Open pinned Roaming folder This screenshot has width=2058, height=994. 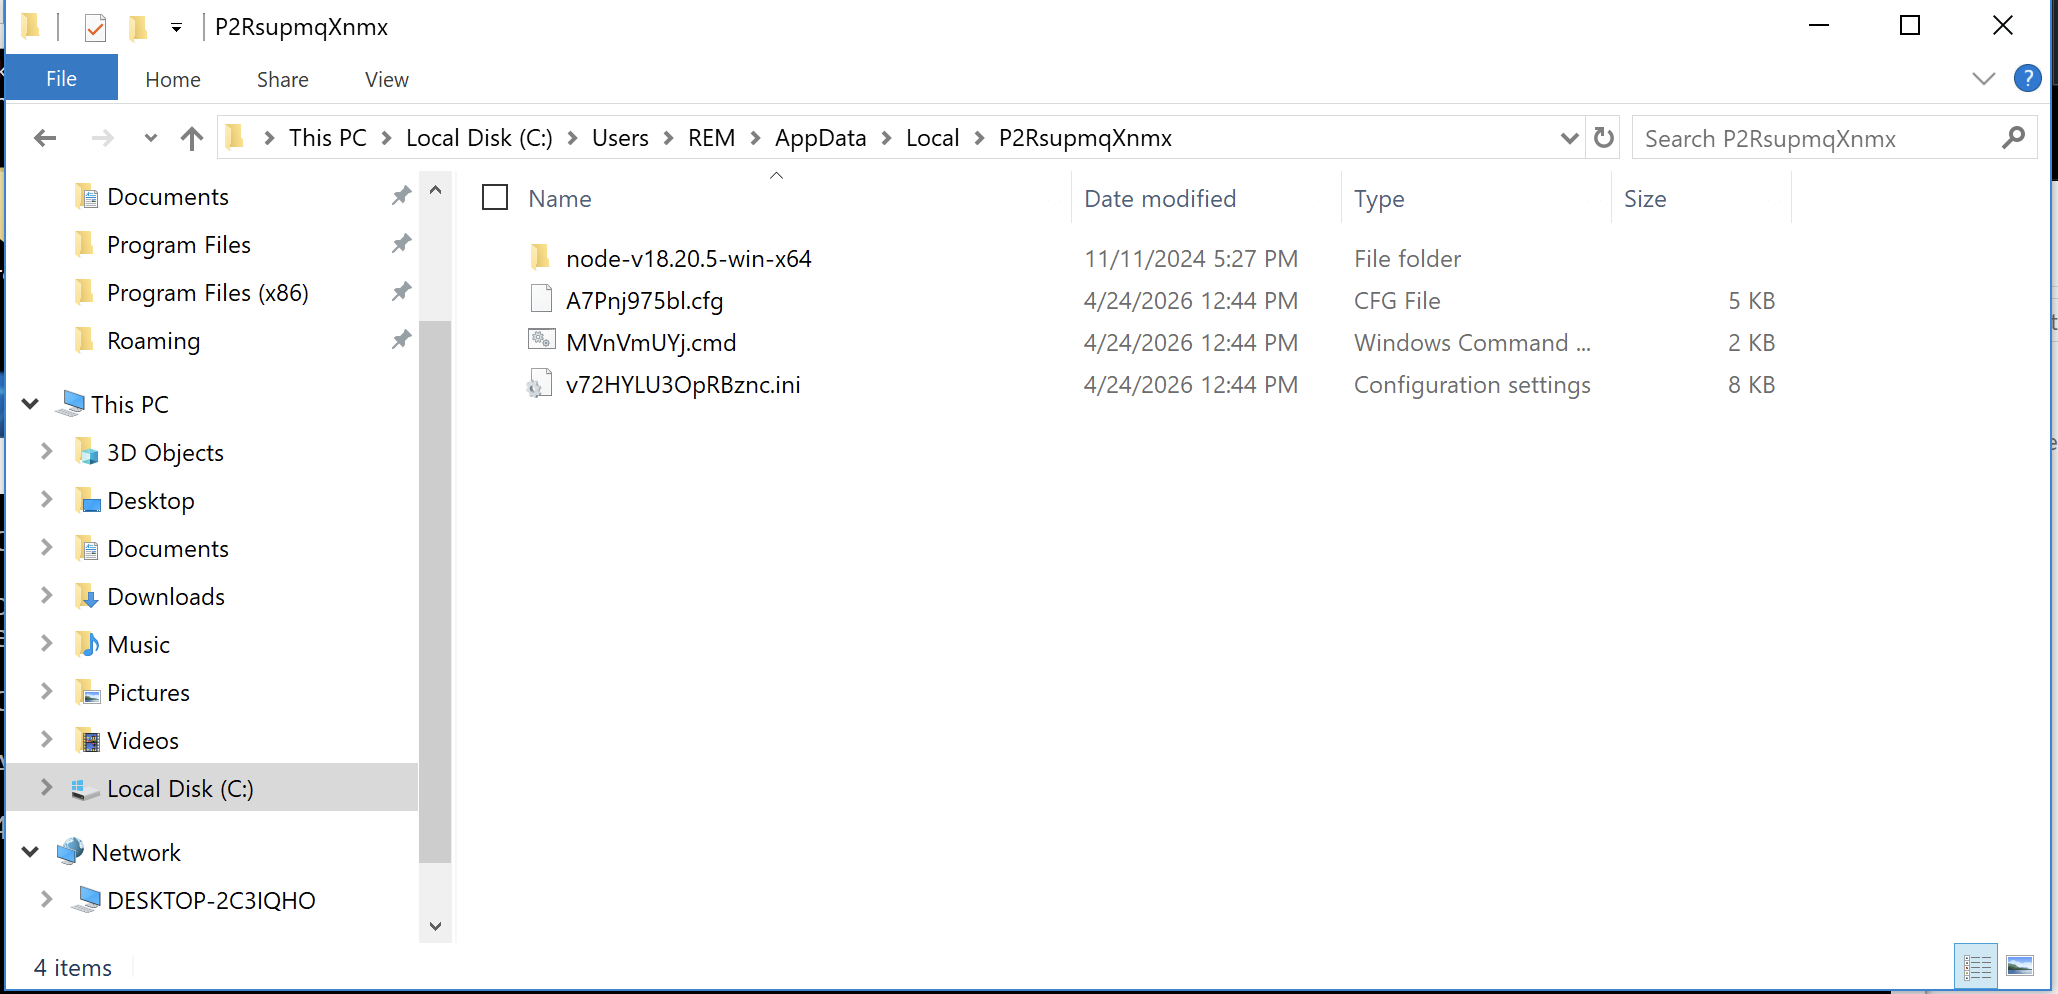(x=153, y=341)
